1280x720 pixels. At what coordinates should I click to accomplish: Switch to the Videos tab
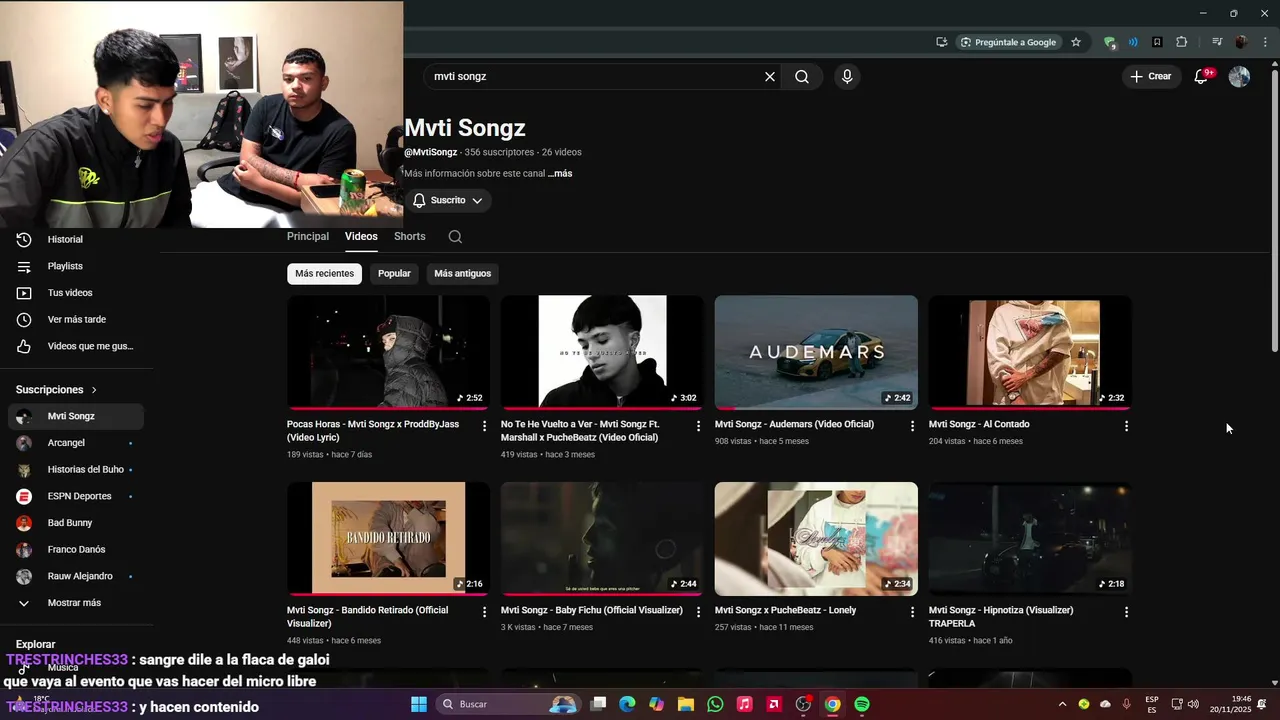tap(361, 237)
